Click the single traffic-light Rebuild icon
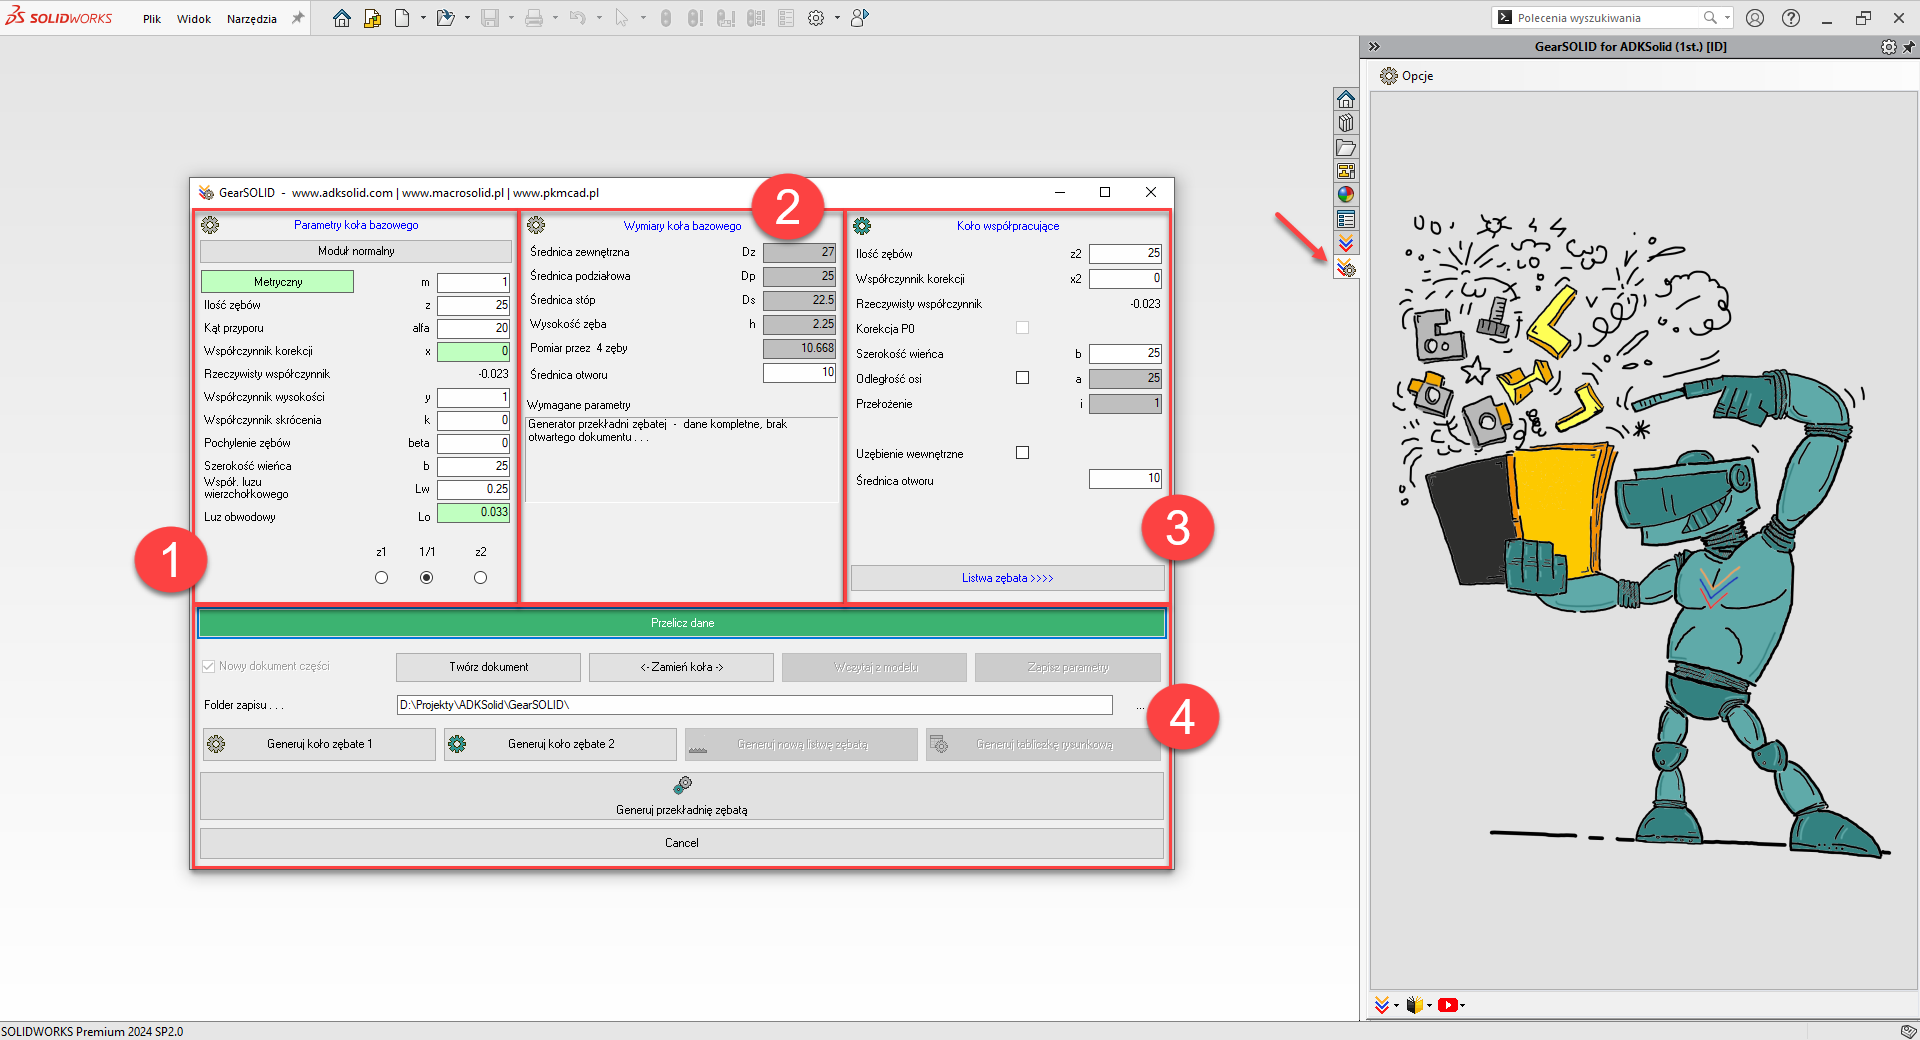The height and width of the screenshot is (1040, 1920). (x=666, y=18)
